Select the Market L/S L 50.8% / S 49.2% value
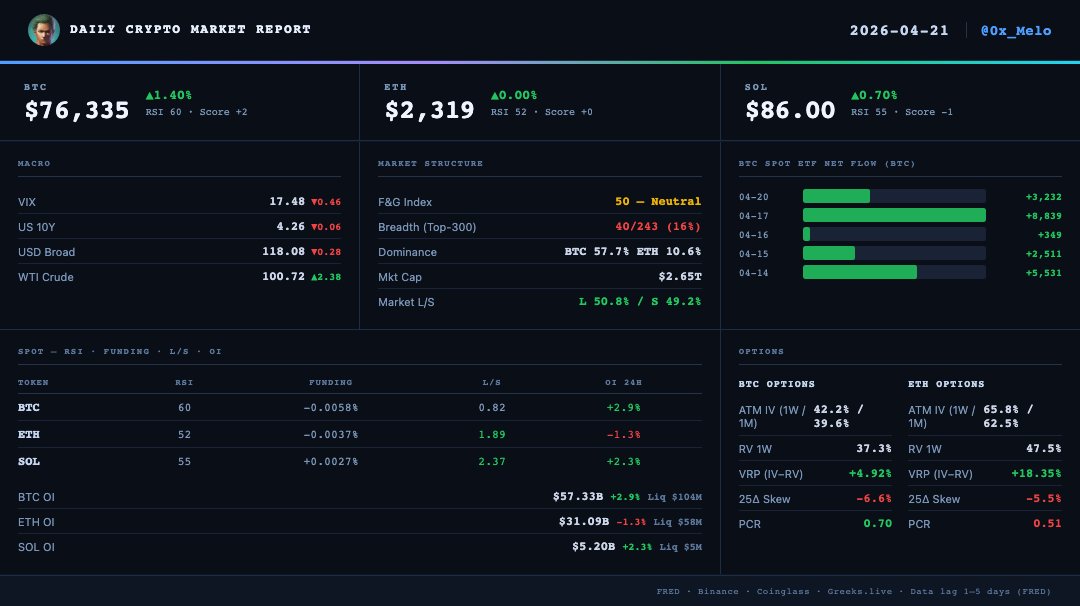The image size is (1080, 606). 640,301
